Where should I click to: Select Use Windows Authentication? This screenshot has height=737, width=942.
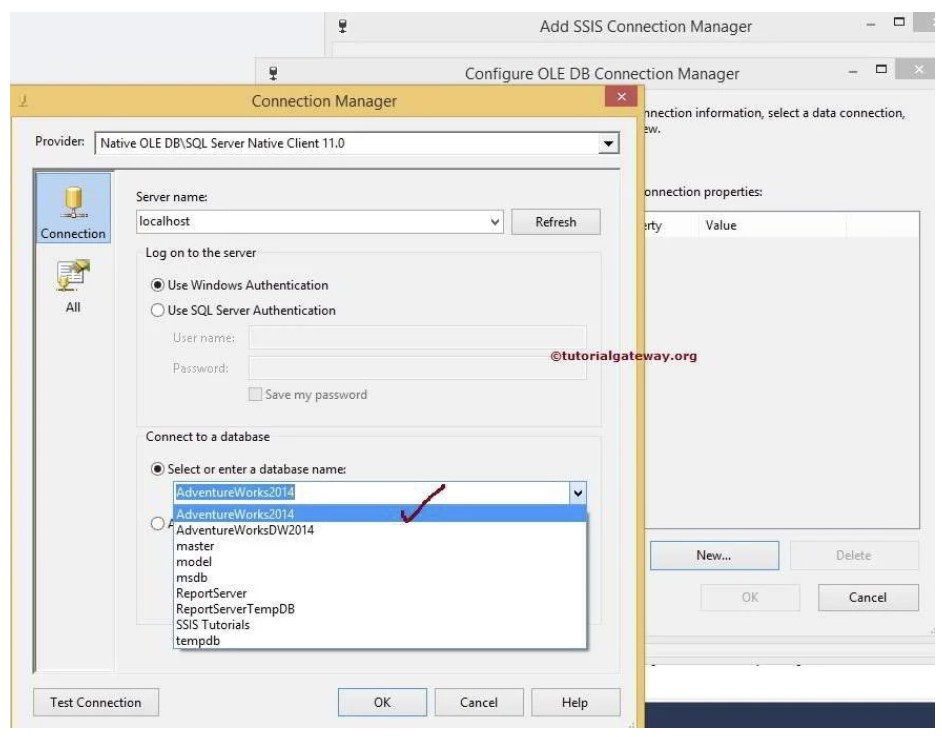point(157,285)
